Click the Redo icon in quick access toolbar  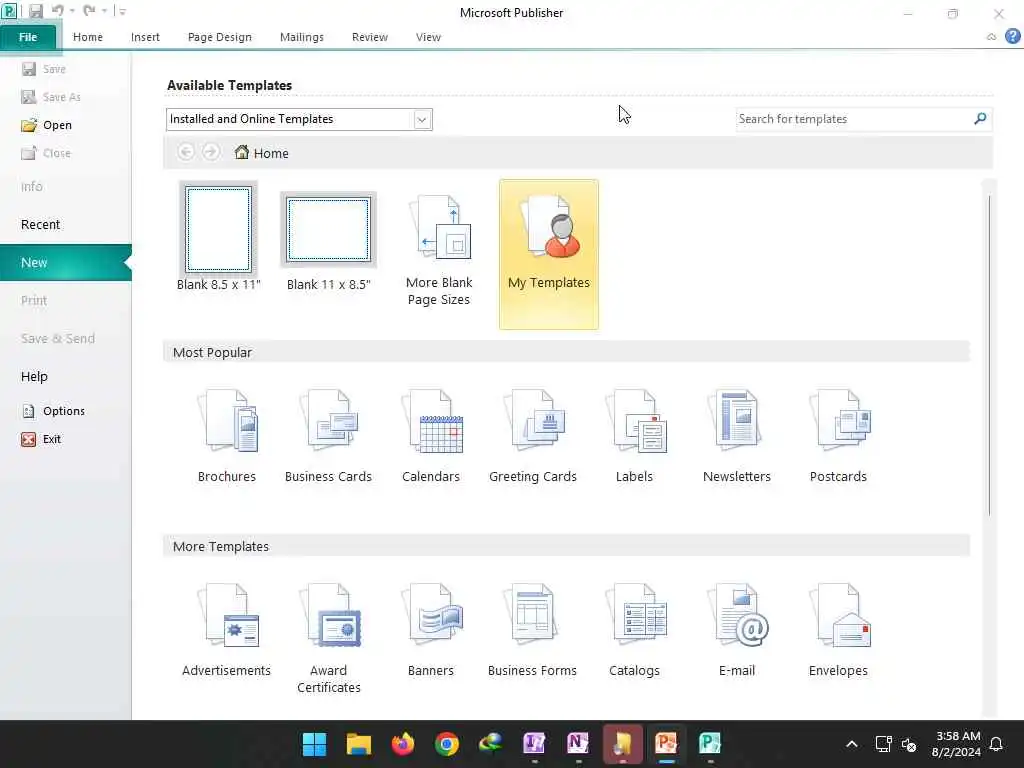[x=89, y=11]
